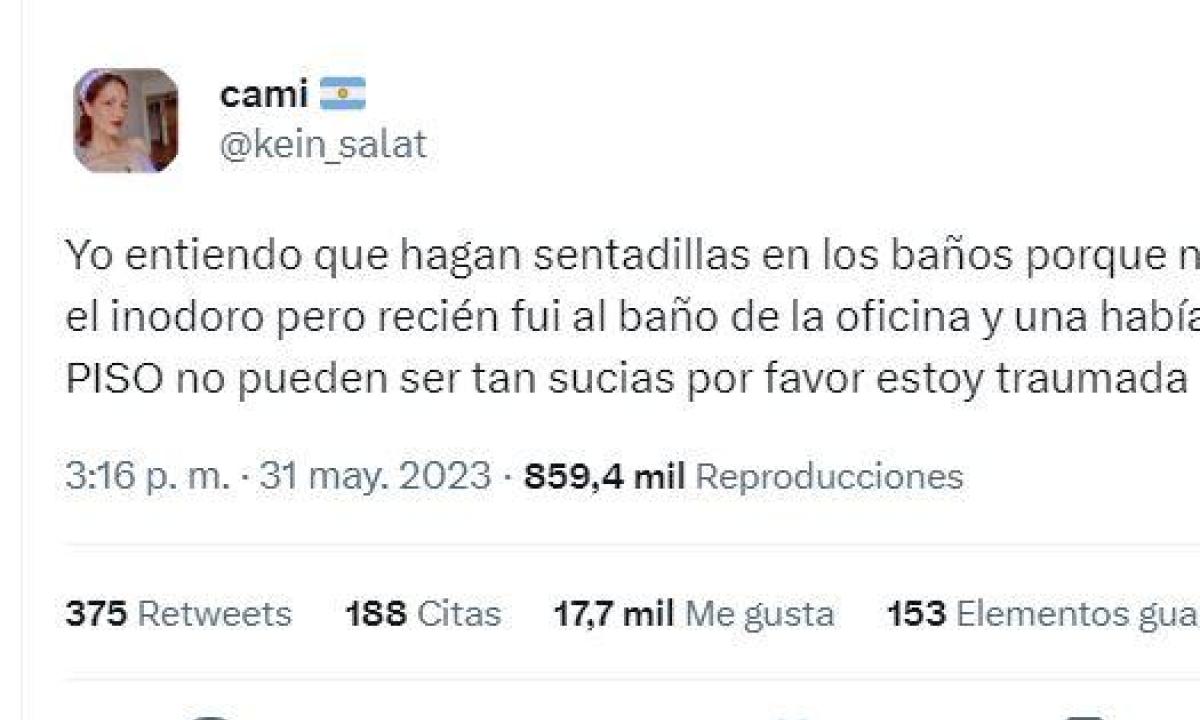Click the tweet line starting 'Yo entiendo'

point(633,258)
